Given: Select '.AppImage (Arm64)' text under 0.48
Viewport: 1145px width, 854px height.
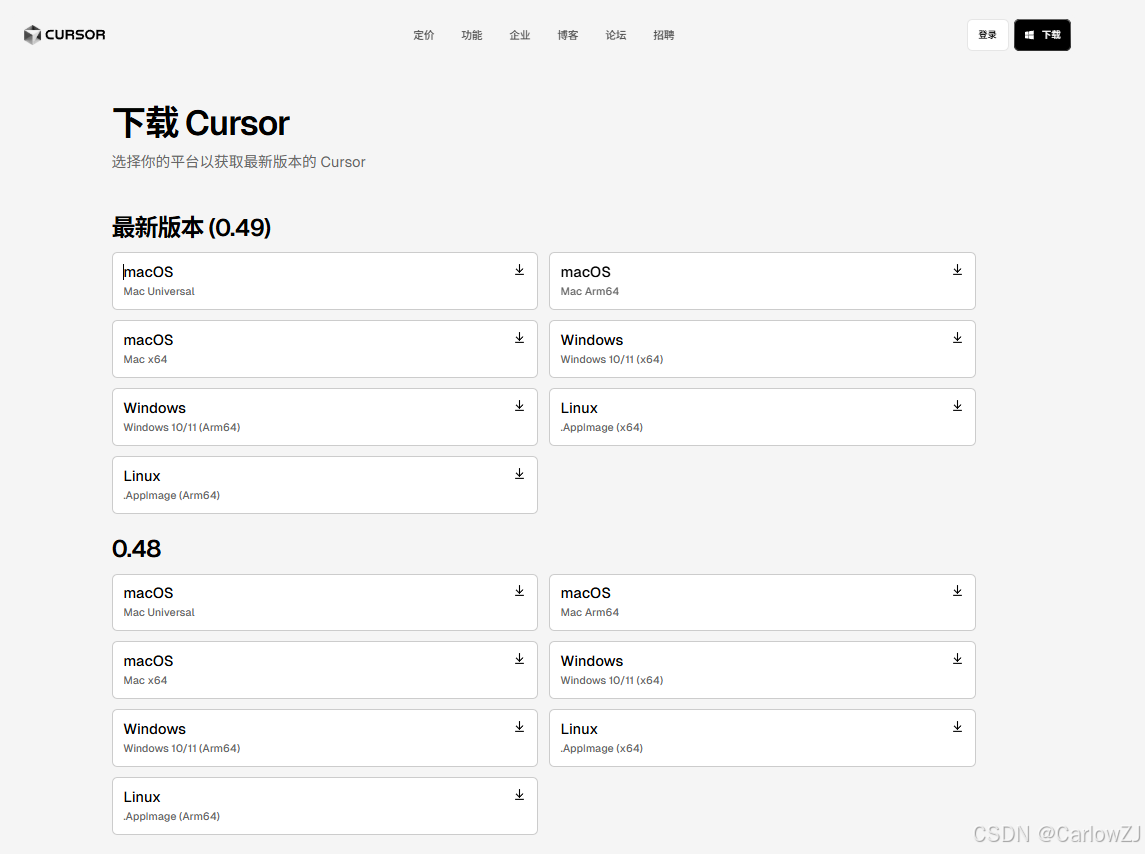Looking at the screenshot, I should (172, 816).
